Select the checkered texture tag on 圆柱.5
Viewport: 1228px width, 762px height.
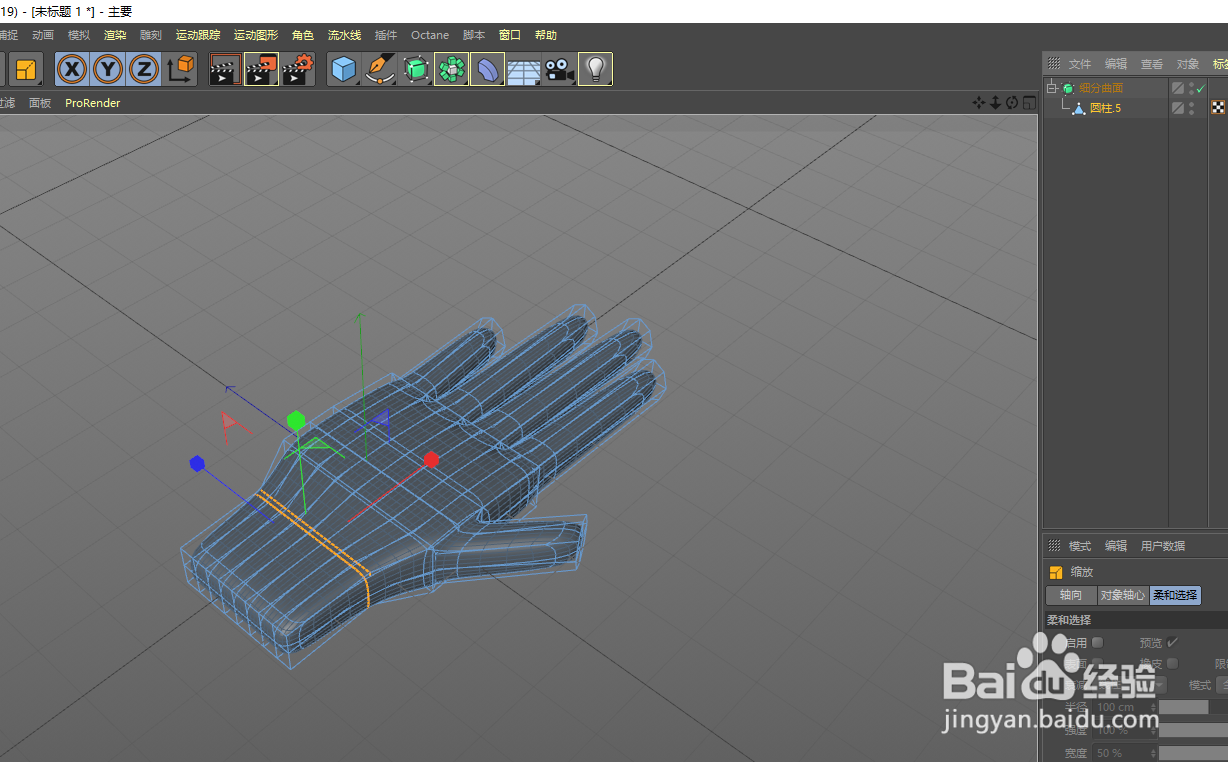click(x=1218, y=108)
